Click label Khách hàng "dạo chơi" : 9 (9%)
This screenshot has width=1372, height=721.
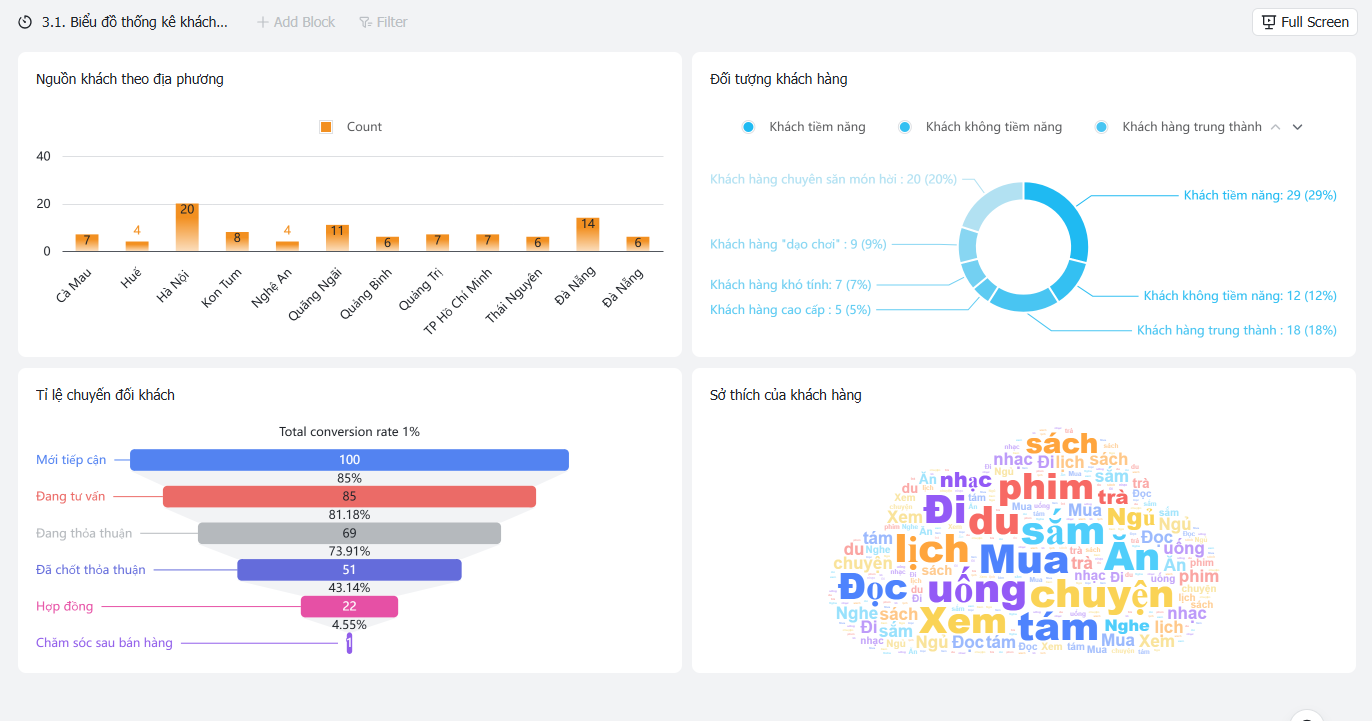tap(798, 244)
